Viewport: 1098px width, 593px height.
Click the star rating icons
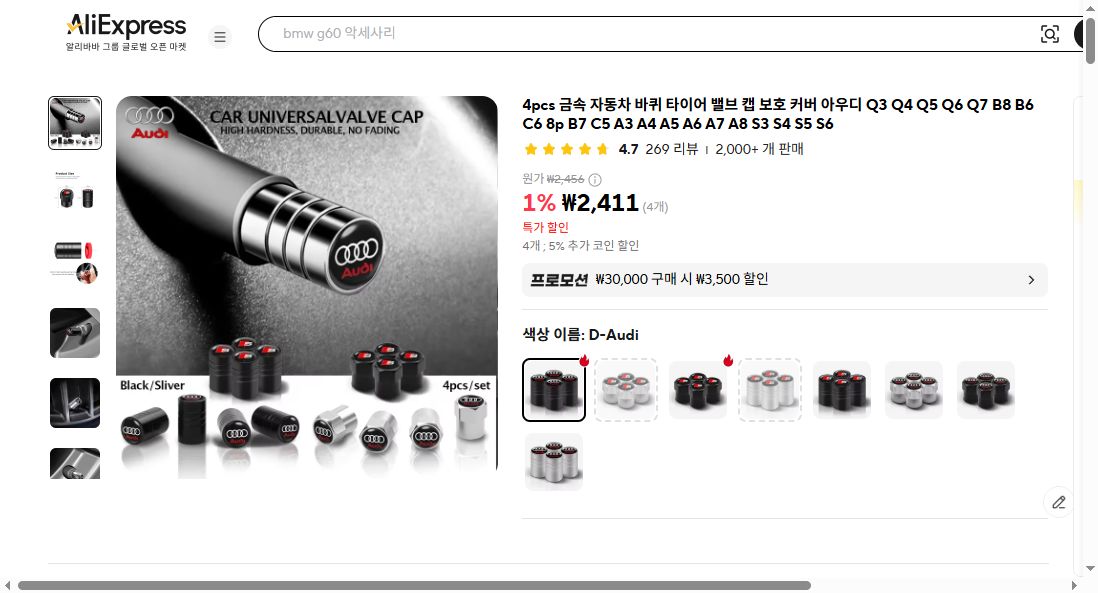tap(567, 149)
